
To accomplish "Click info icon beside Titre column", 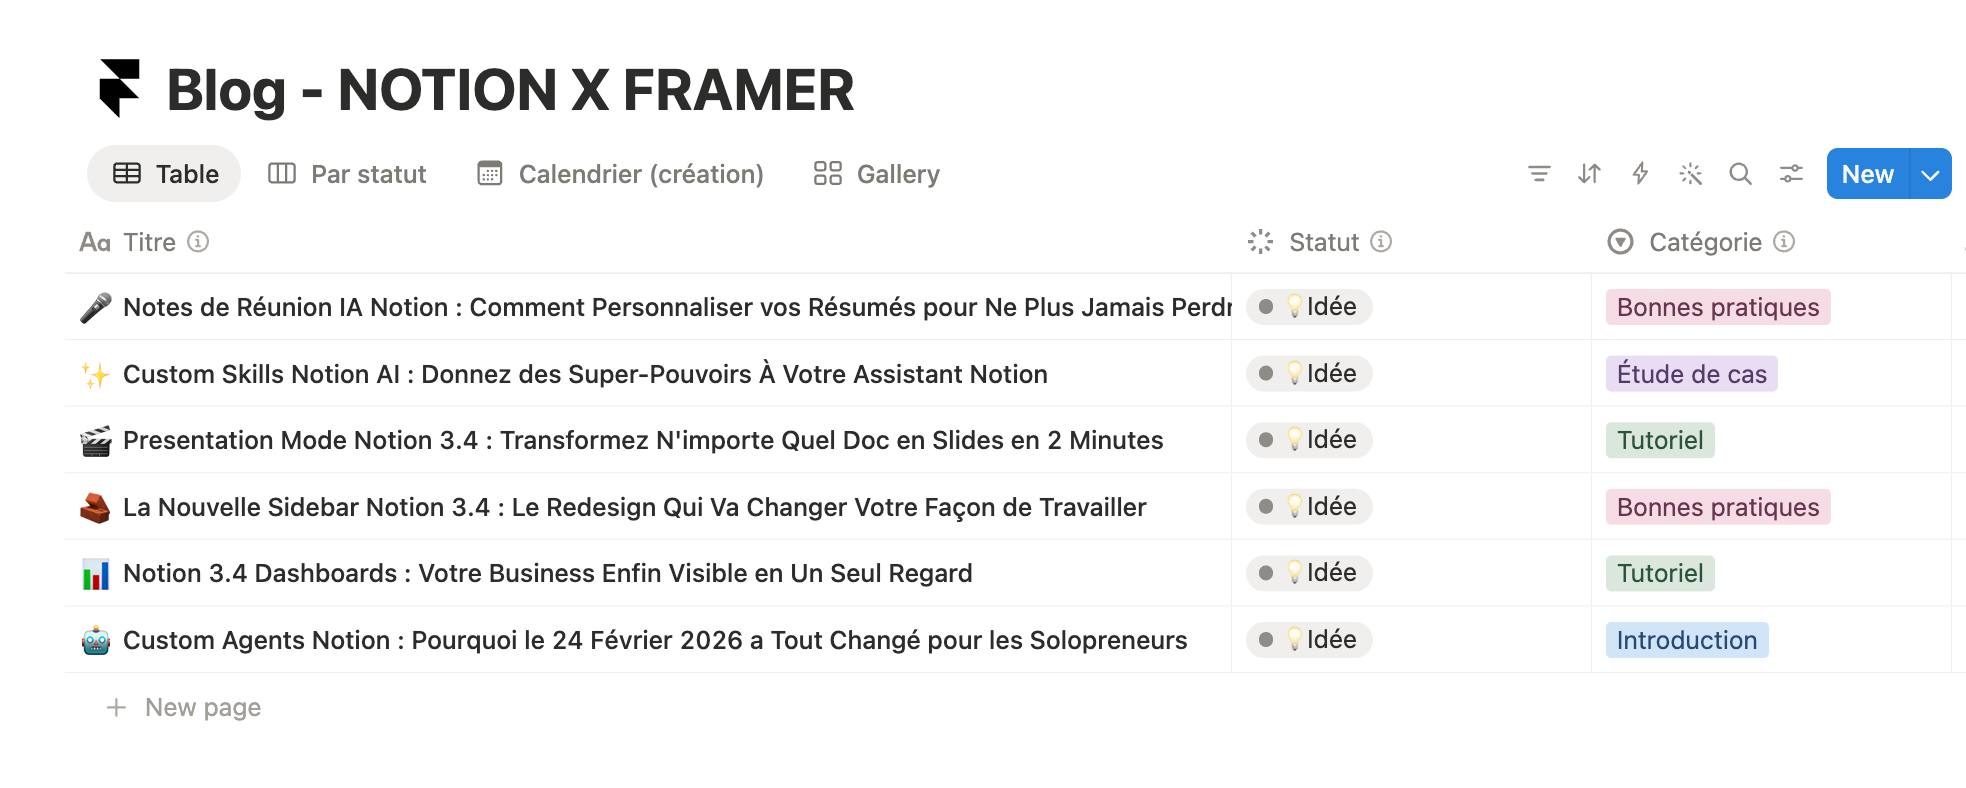I will click(199, 242).
